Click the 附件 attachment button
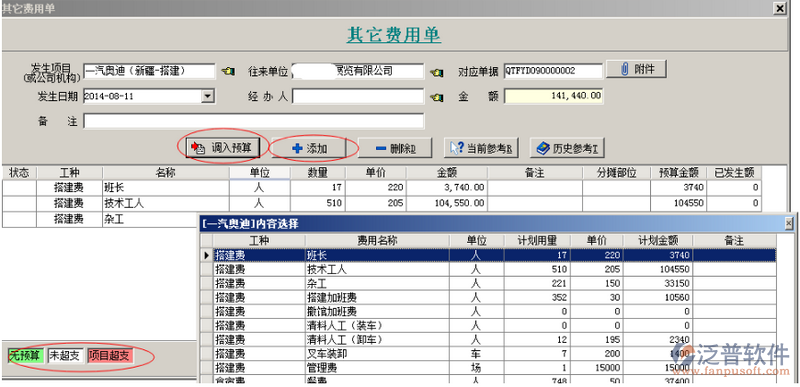 (x=636, y=69)
